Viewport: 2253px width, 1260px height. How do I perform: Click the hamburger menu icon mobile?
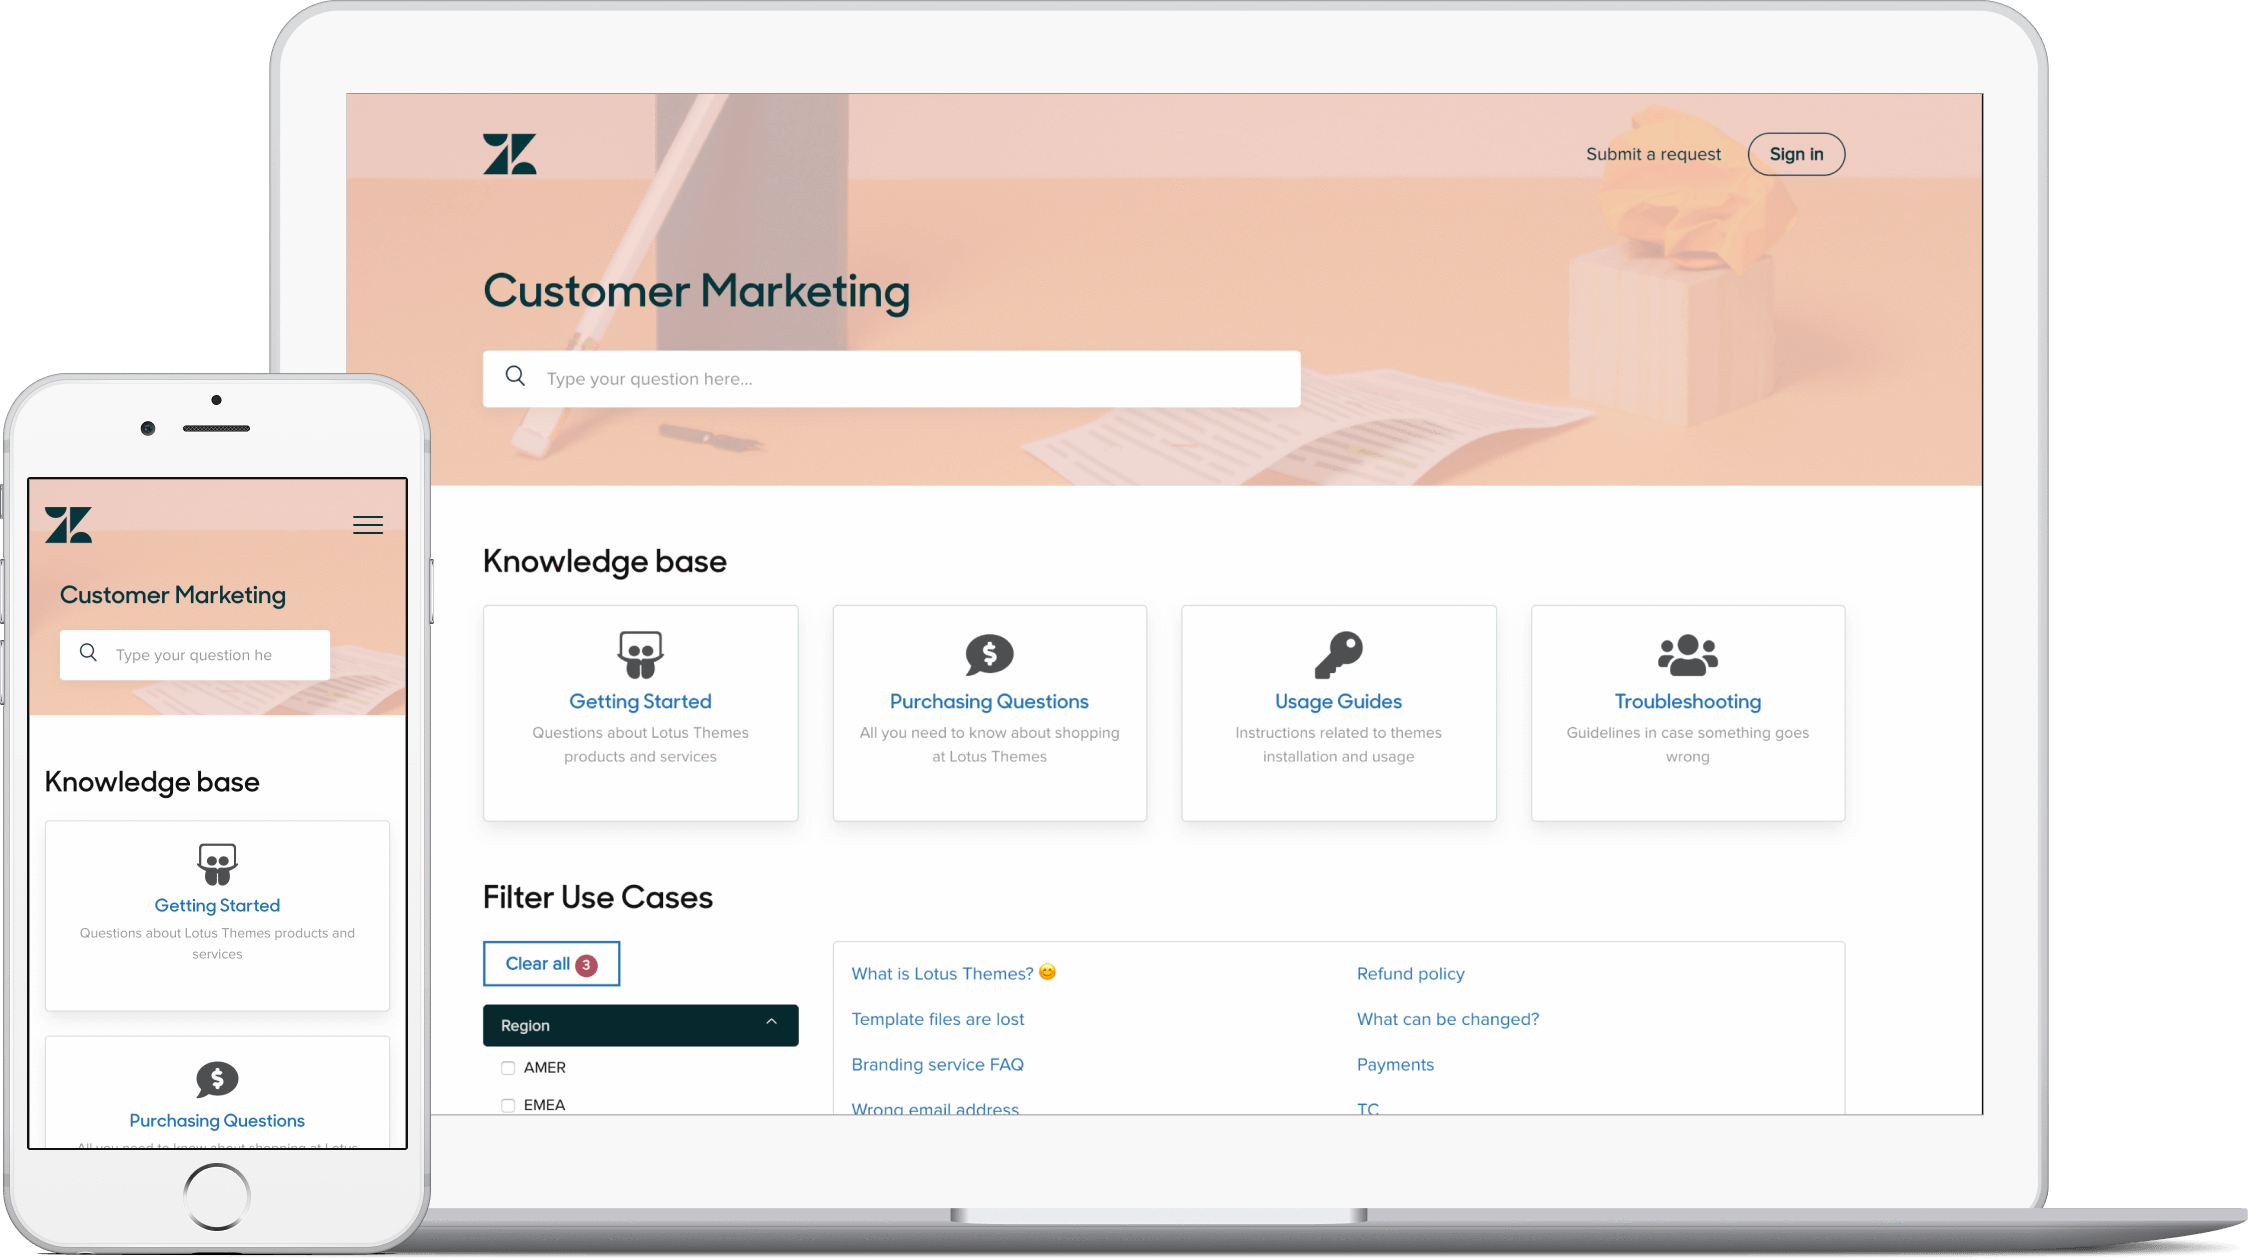click(x=368, y=525)
